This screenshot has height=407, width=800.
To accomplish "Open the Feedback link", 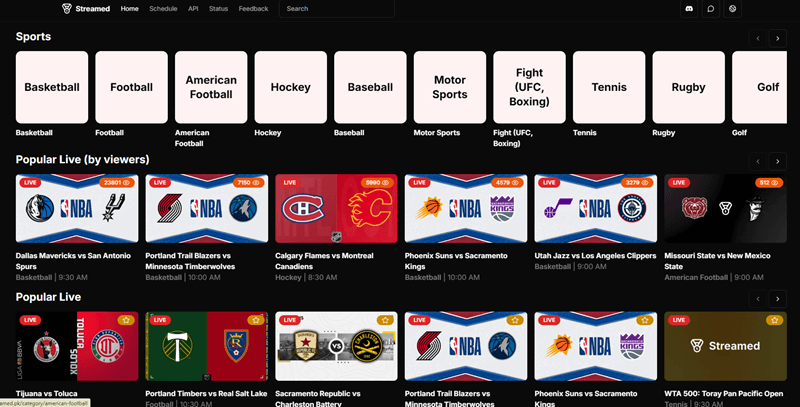I will pyautogui.click(x=253, y=9).
